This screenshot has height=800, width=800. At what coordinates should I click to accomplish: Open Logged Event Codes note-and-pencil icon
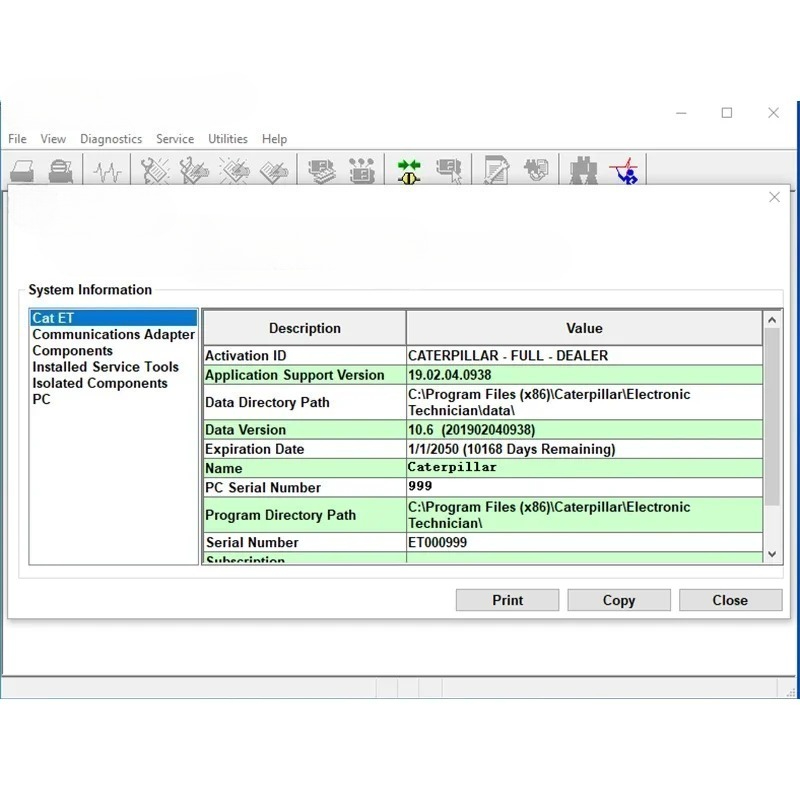[274, 172]
